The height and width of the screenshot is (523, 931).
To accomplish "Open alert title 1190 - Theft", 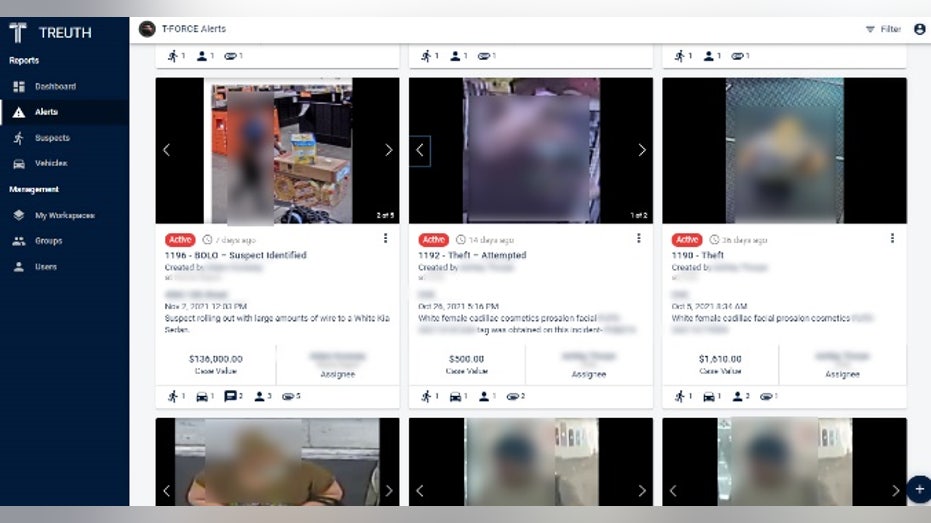I will [x=698, y=255].
